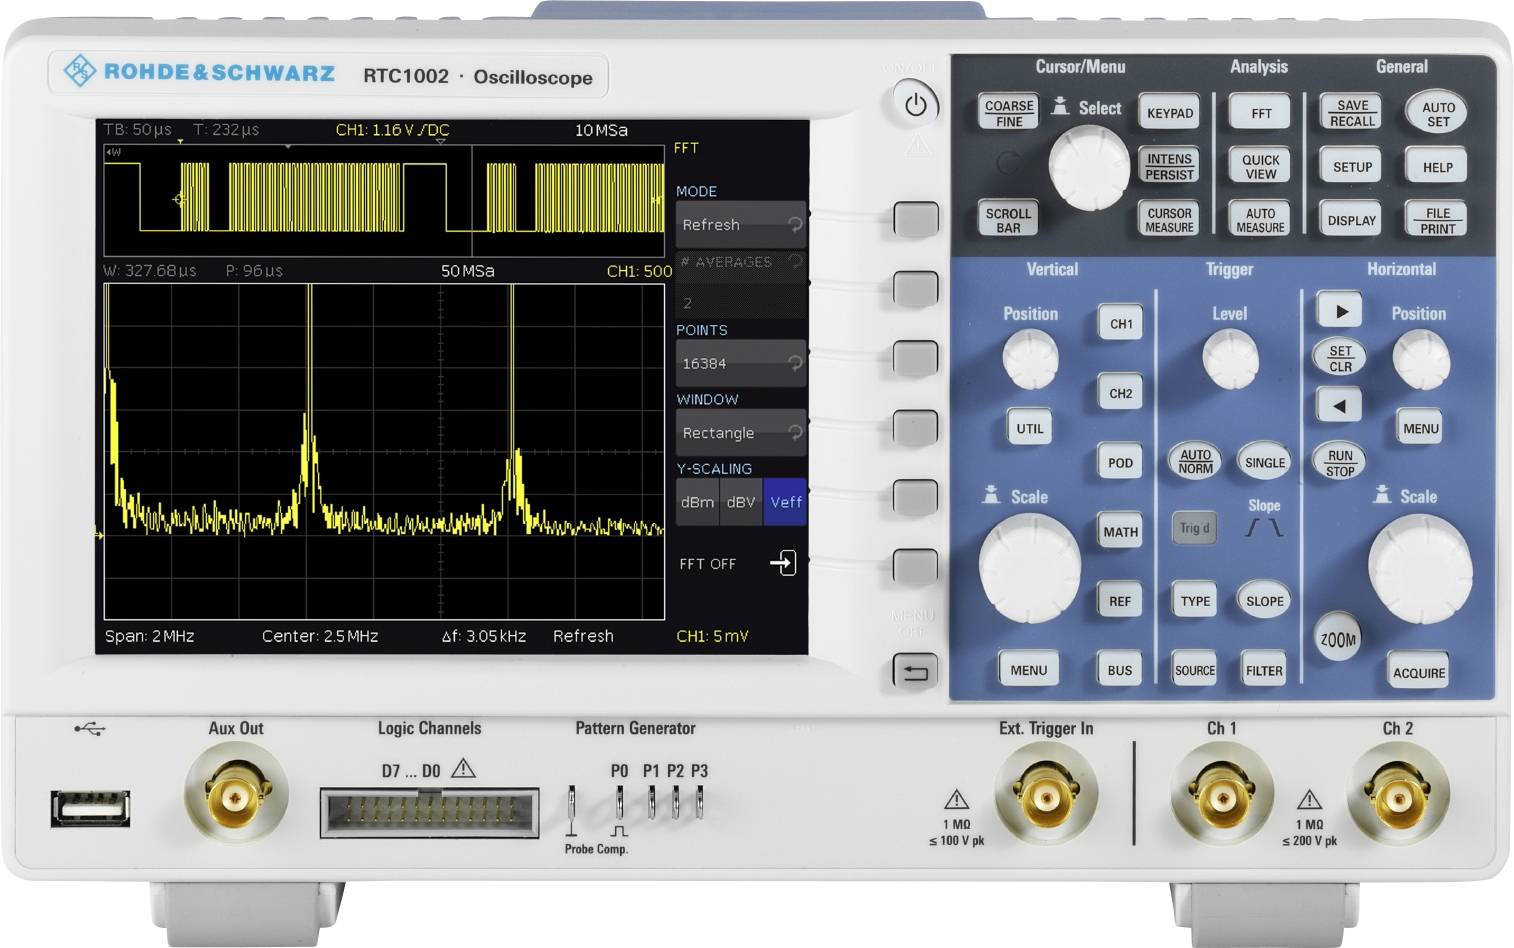
Task: Open the CURSOR MEASURE menu
Action: (x=1169, y=218)
